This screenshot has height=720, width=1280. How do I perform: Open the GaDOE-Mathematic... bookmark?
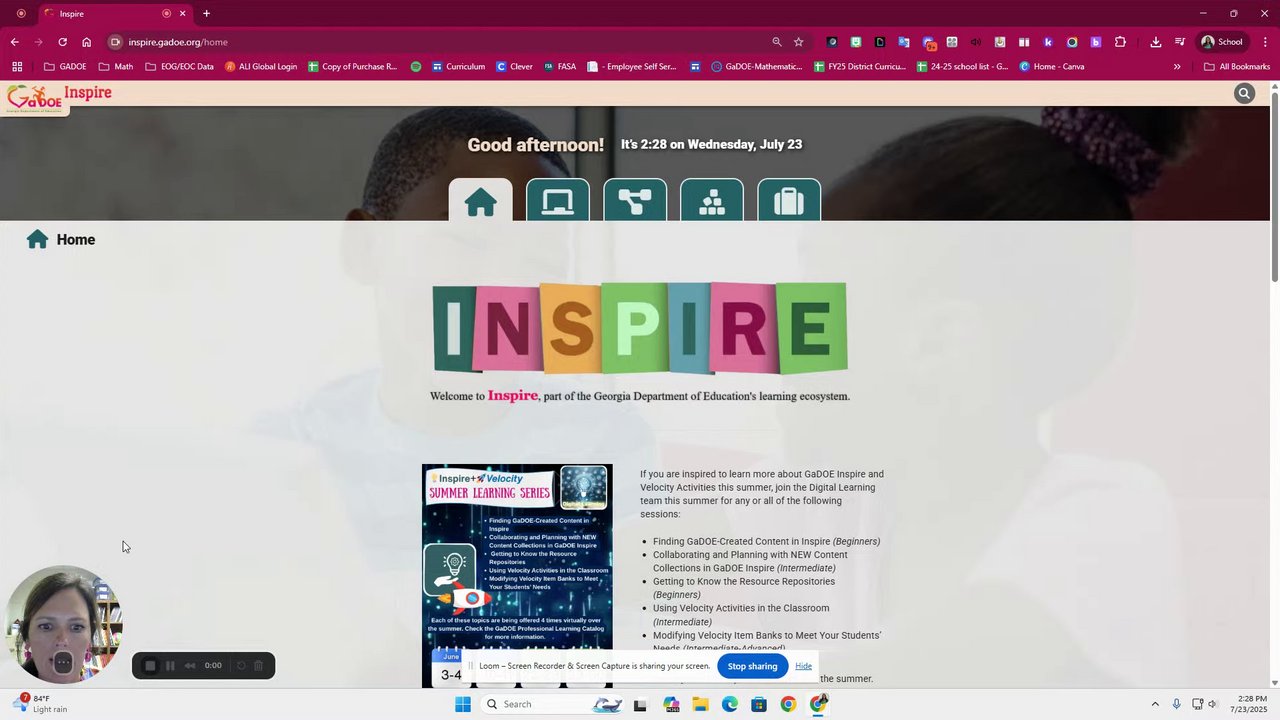(757, 67)
